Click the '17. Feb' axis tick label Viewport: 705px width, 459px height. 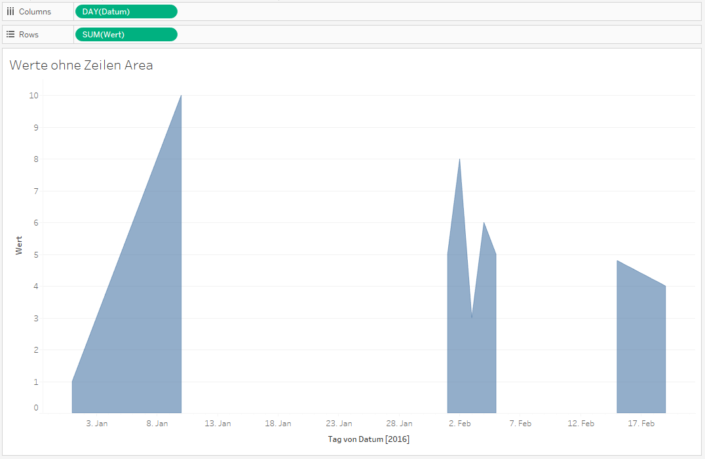pyautogui.click(x=641, y=423)
